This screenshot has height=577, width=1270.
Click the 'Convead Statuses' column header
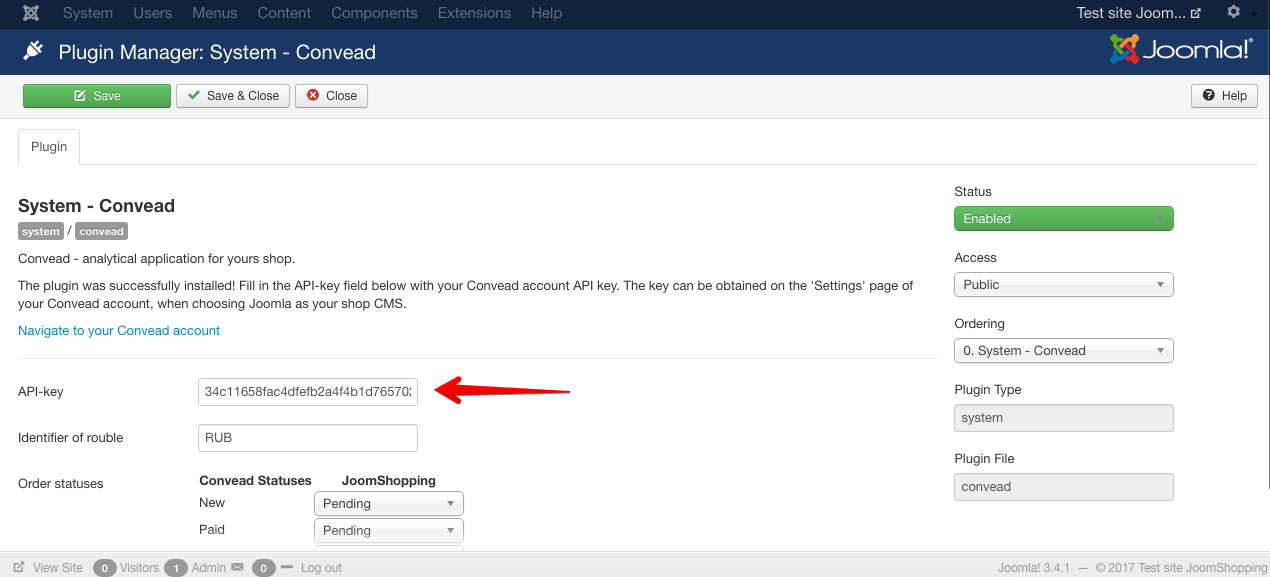pos(256,480)
